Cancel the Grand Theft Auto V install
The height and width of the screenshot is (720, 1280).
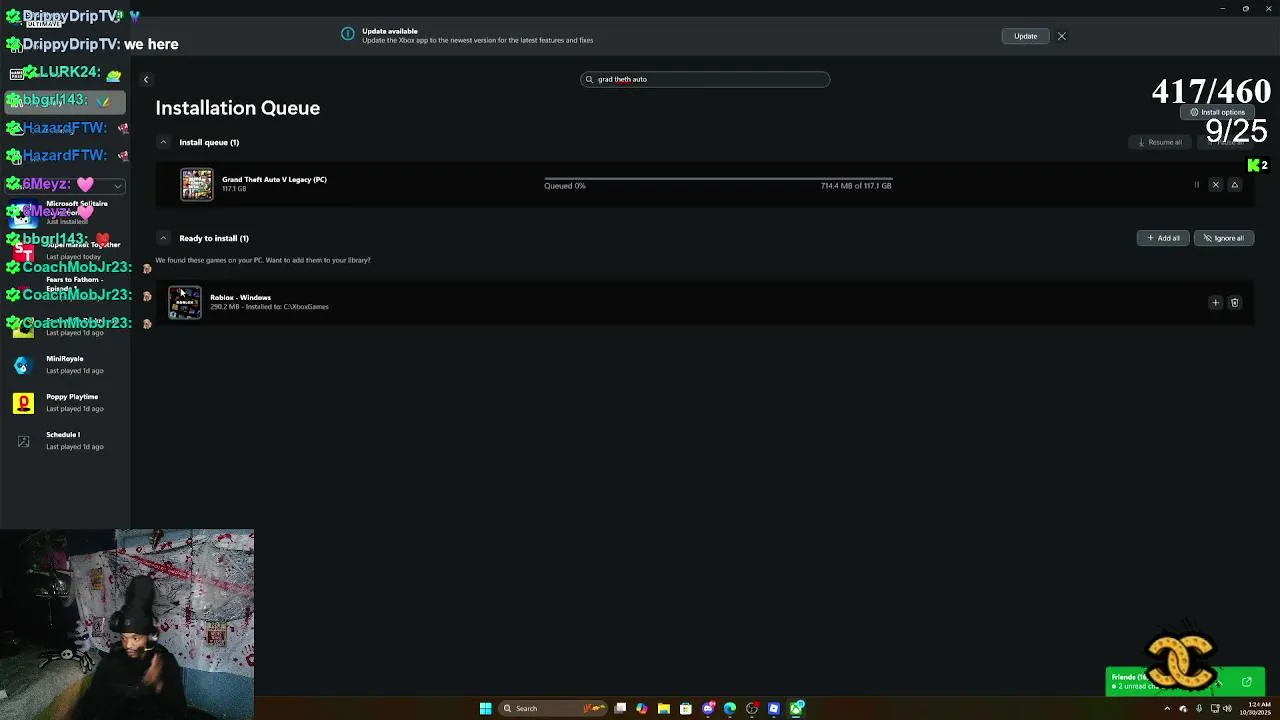point(1216,185)
